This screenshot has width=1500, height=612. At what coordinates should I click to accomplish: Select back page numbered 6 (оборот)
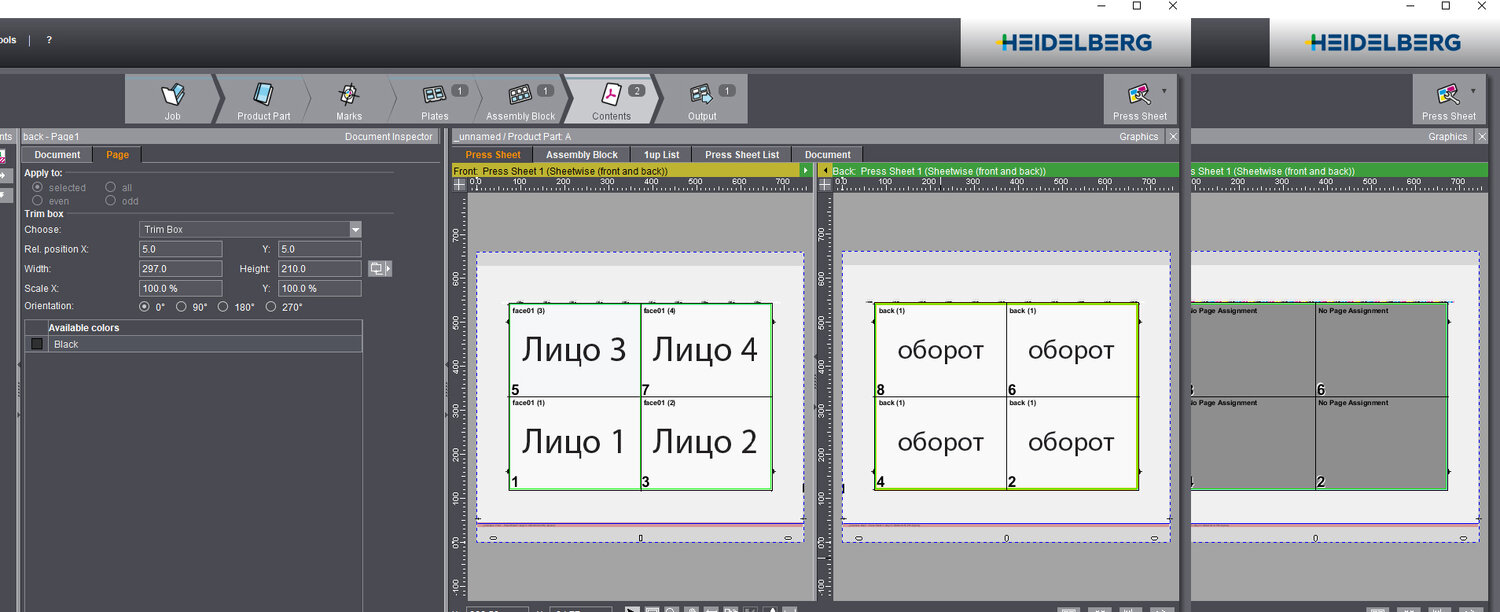click(1072, 350)
